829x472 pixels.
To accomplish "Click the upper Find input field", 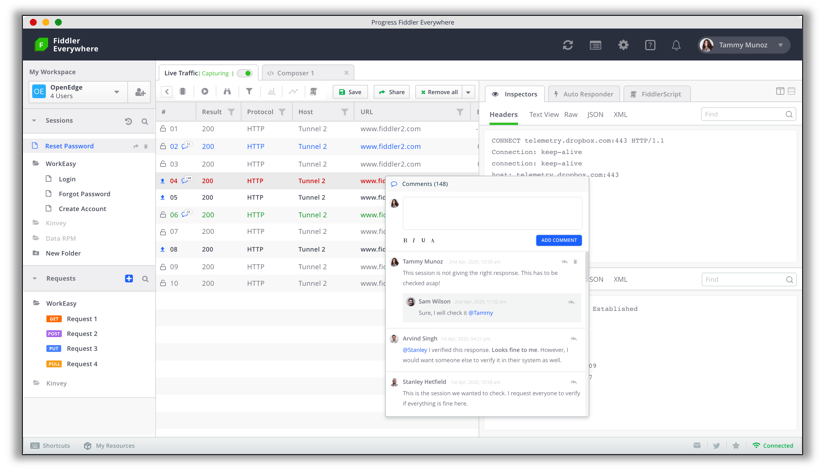I will click(x=748, y=114).
